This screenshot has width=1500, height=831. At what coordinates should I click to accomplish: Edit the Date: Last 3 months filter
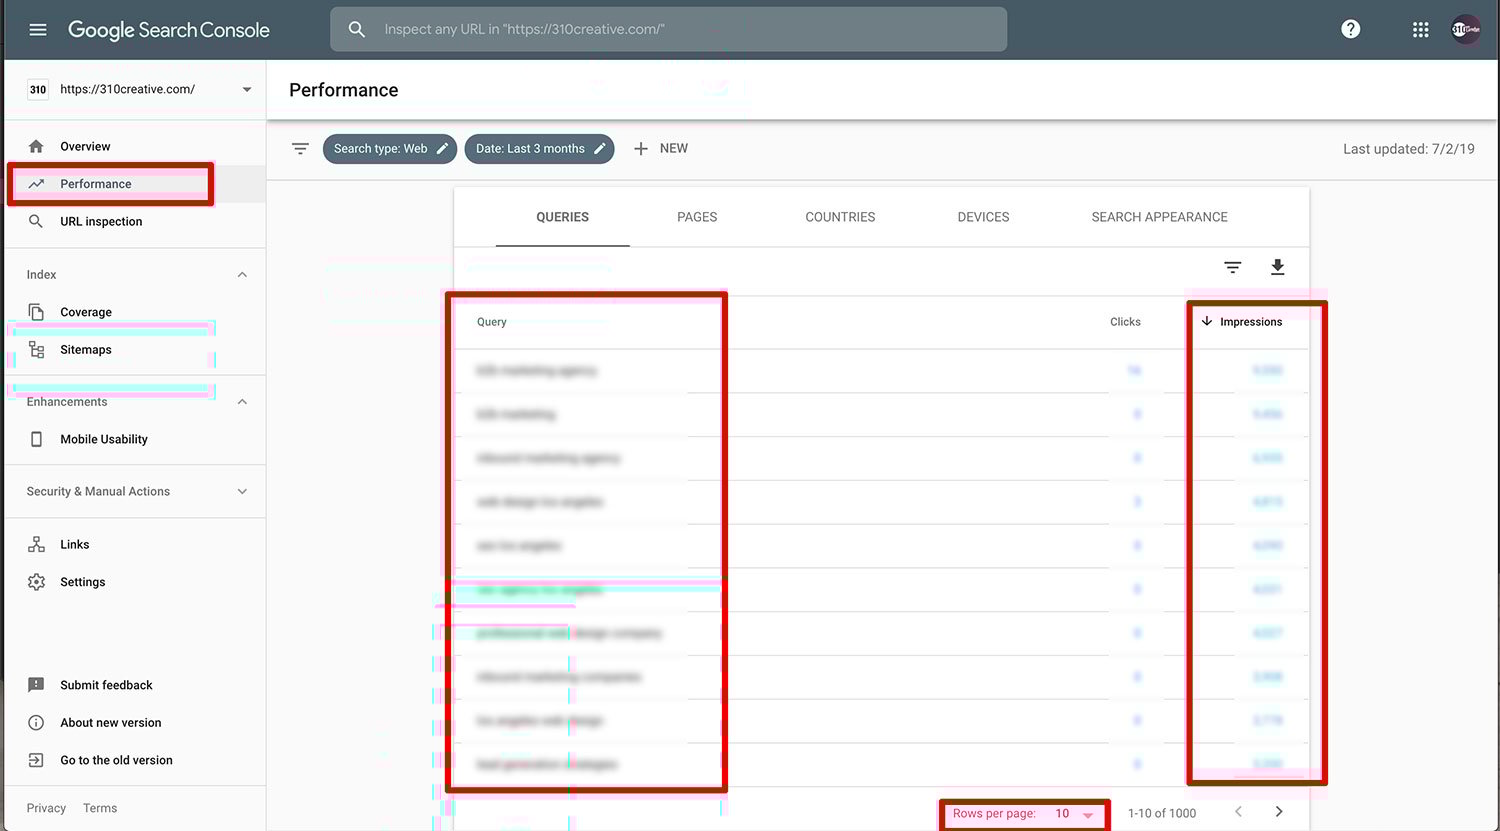(x=539, y=149)
